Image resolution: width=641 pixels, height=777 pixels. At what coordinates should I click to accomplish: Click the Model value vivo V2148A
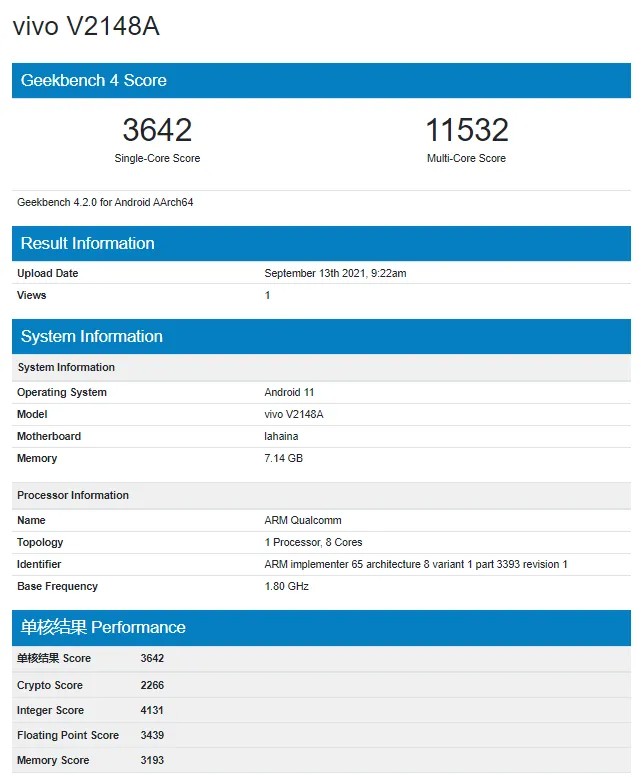tap(294, 414)
